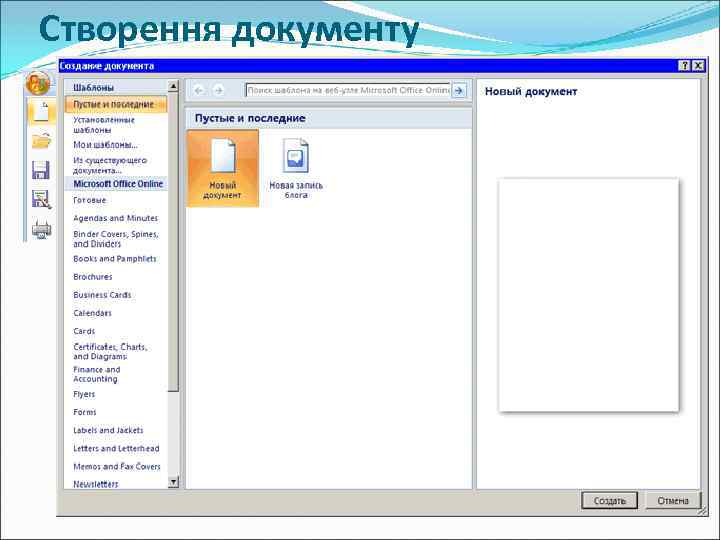Select the Calendars category
This screenshot has height=540, width=720.
pos(92,313)
